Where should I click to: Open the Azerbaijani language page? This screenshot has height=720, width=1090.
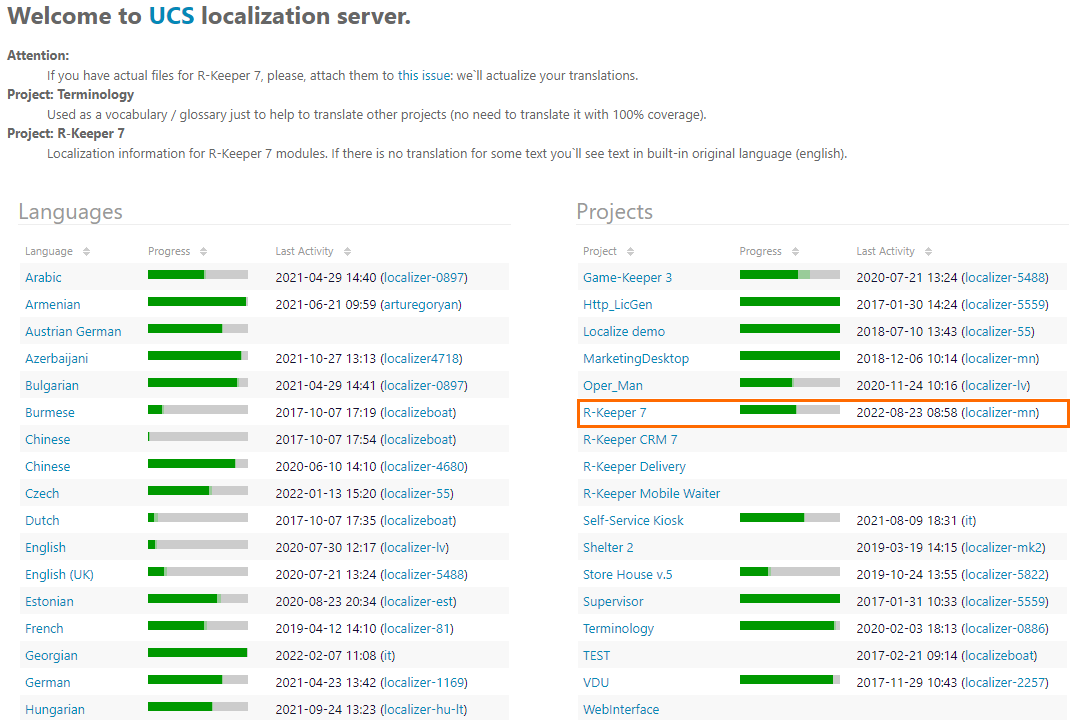pos(56,359)
